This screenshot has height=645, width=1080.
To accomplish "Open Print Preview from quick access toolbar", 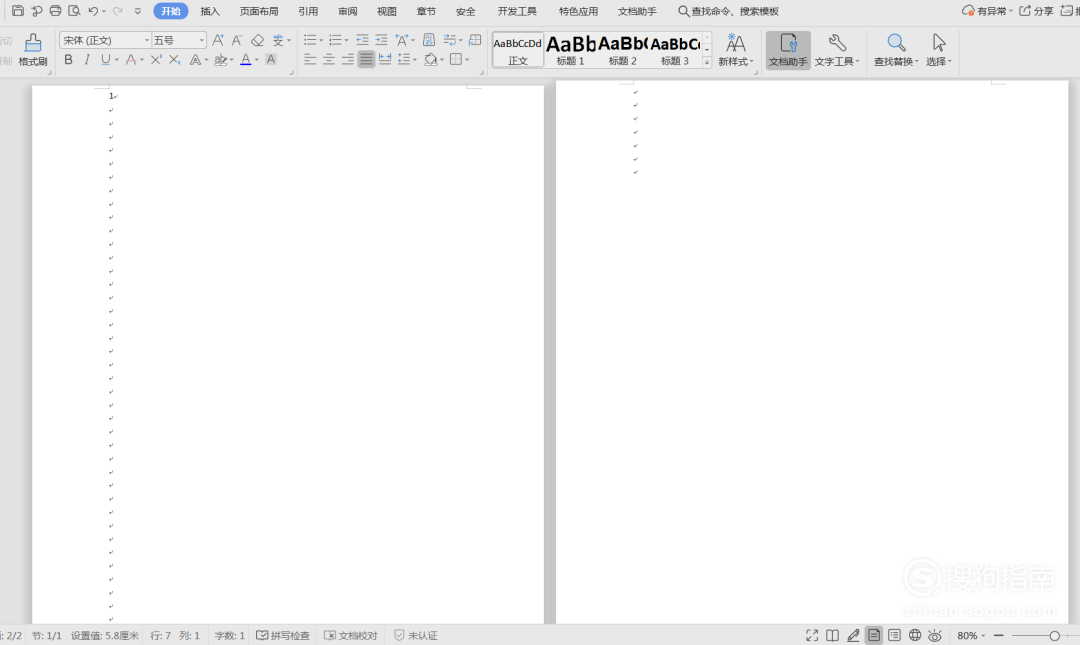I will coord(74,11).
